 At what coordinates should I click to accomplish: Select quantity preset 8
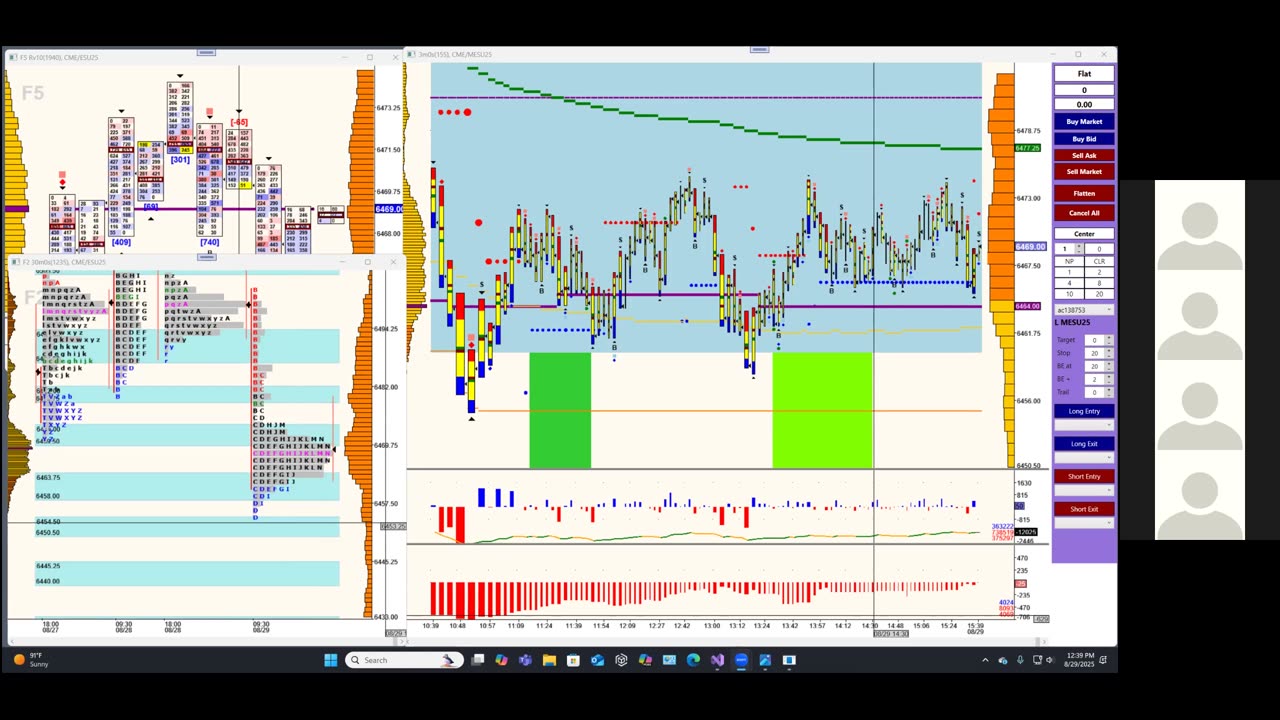(1099, 283)
